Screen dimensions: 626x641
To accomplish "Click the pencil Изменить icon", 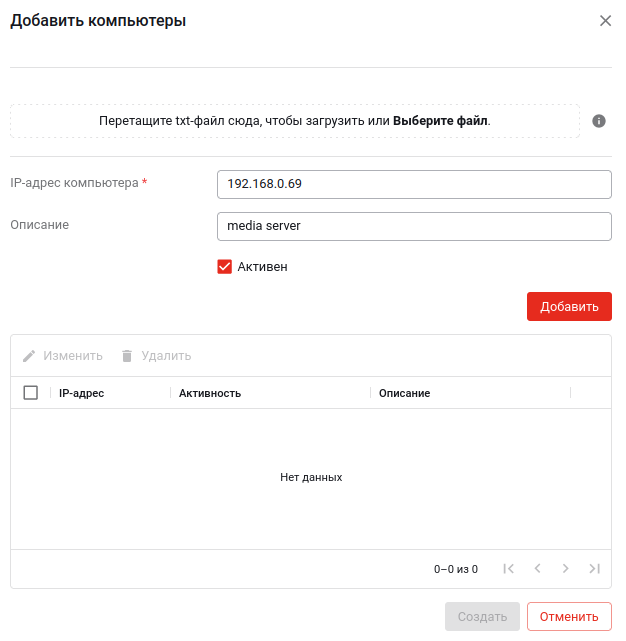I will click(29, 356).
